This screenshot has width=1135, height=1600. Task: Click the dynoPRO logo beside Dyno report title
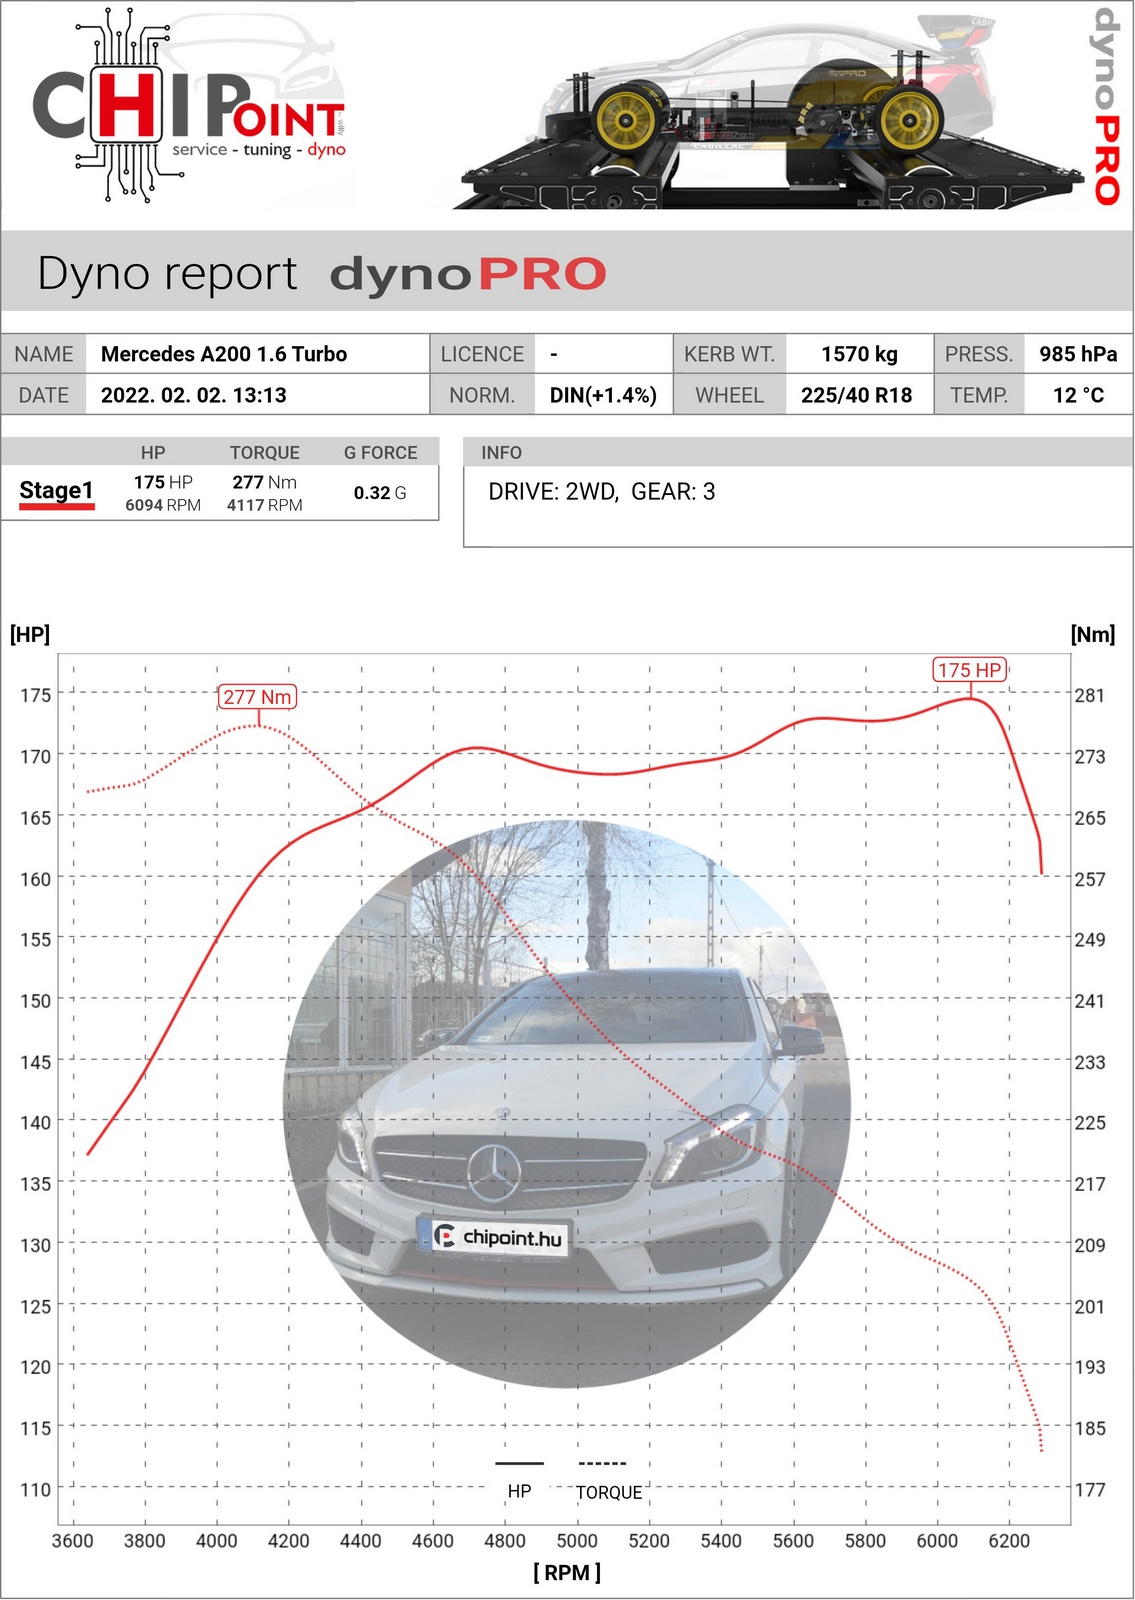[x=468, y=274]
